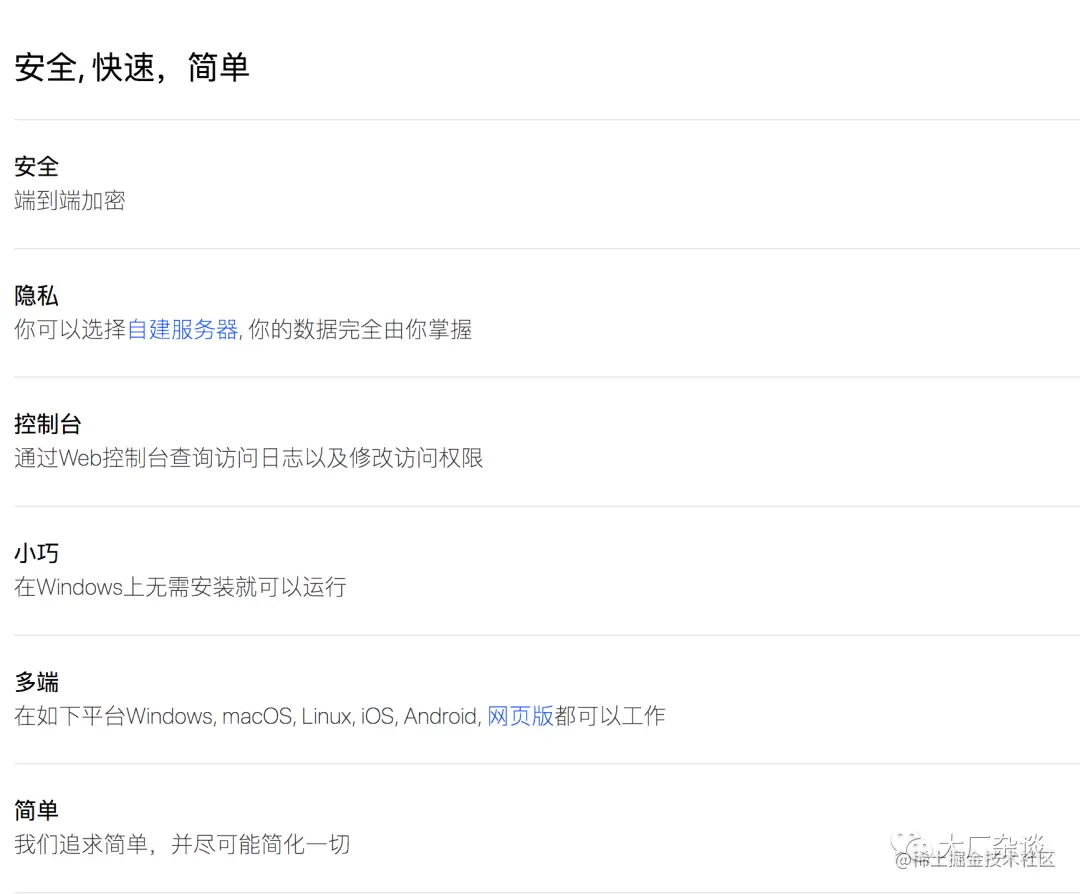Click the text 我们追求简单，并尽可能简化一切

pos(183,844)
